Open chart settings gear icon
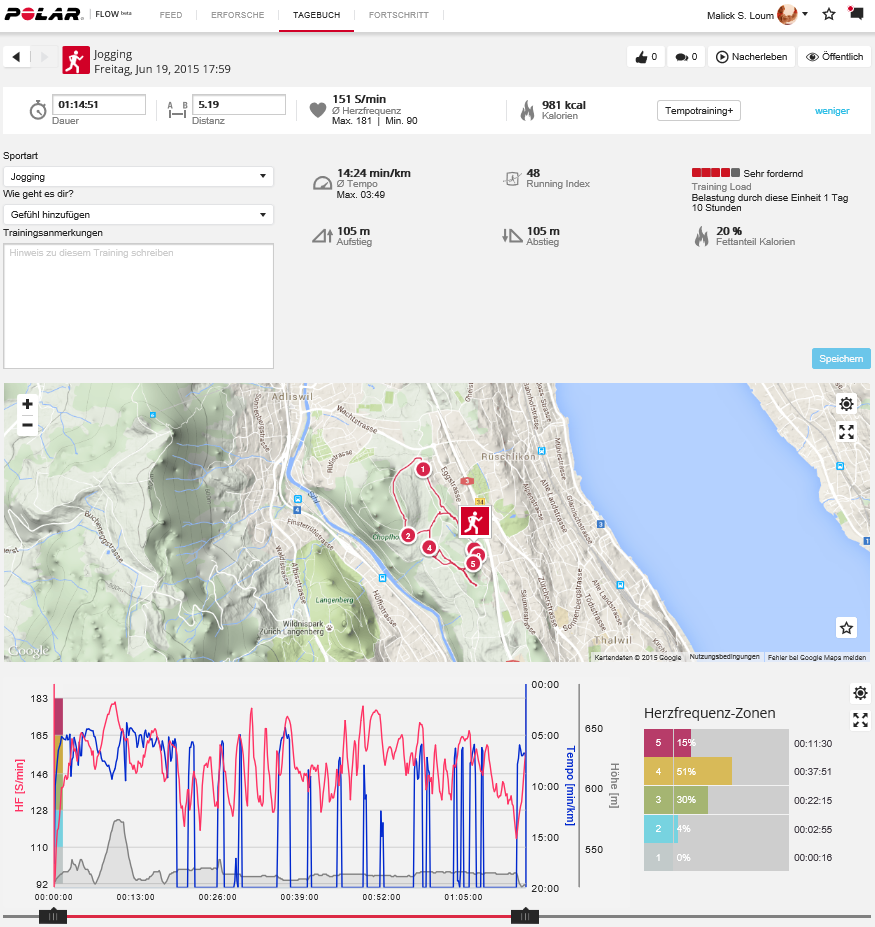 (860, 693)
